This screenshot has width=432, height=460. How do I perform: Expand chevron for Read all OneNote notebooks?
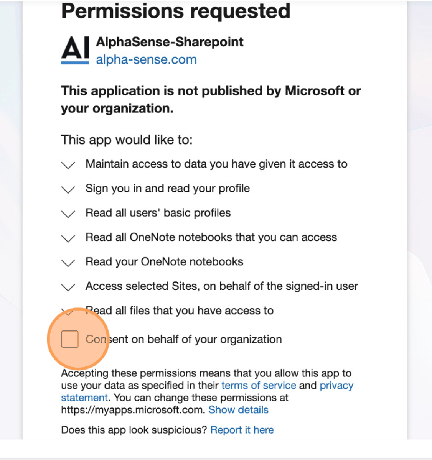click(x=68, y=238)
